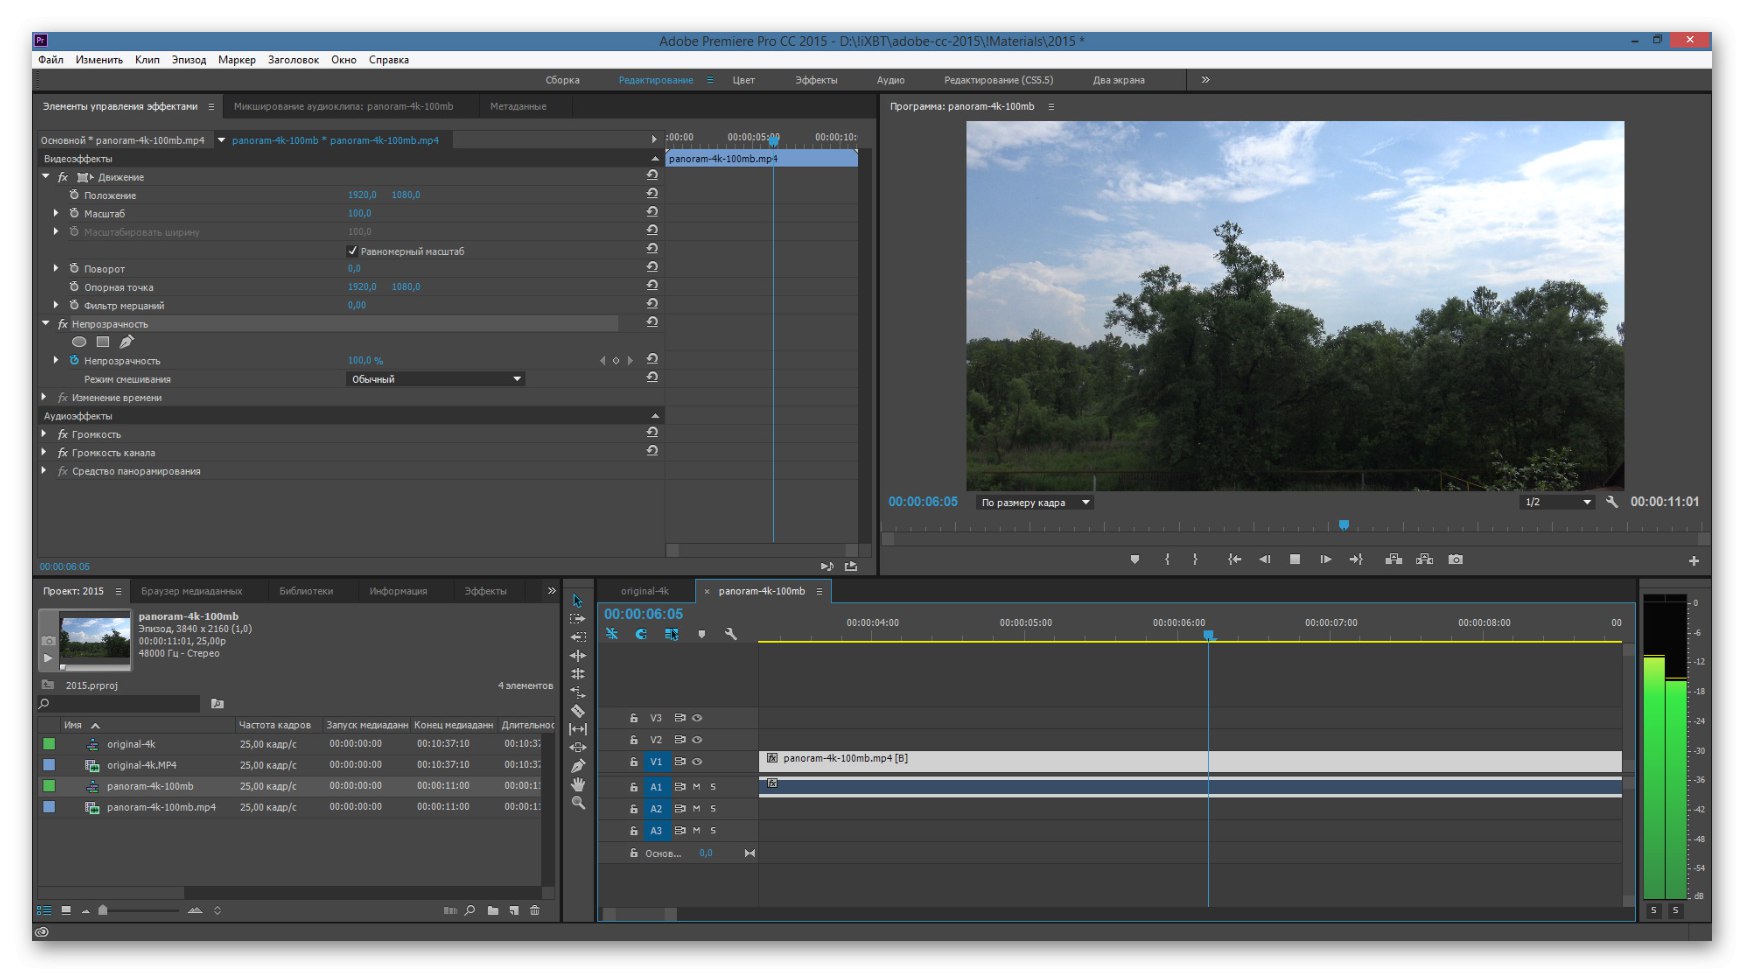Toggle lock on track A3
Screen dimensions: 1744x973
[x=633, y=831]
